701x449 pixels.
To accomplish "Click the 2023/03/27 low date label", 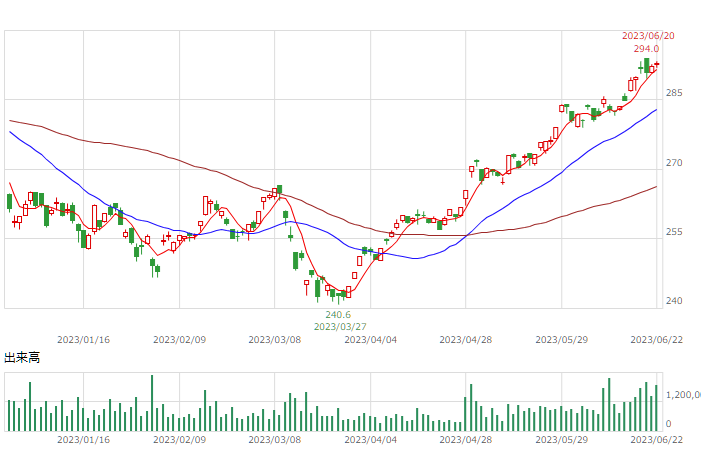I will click(x=340, y=327).
